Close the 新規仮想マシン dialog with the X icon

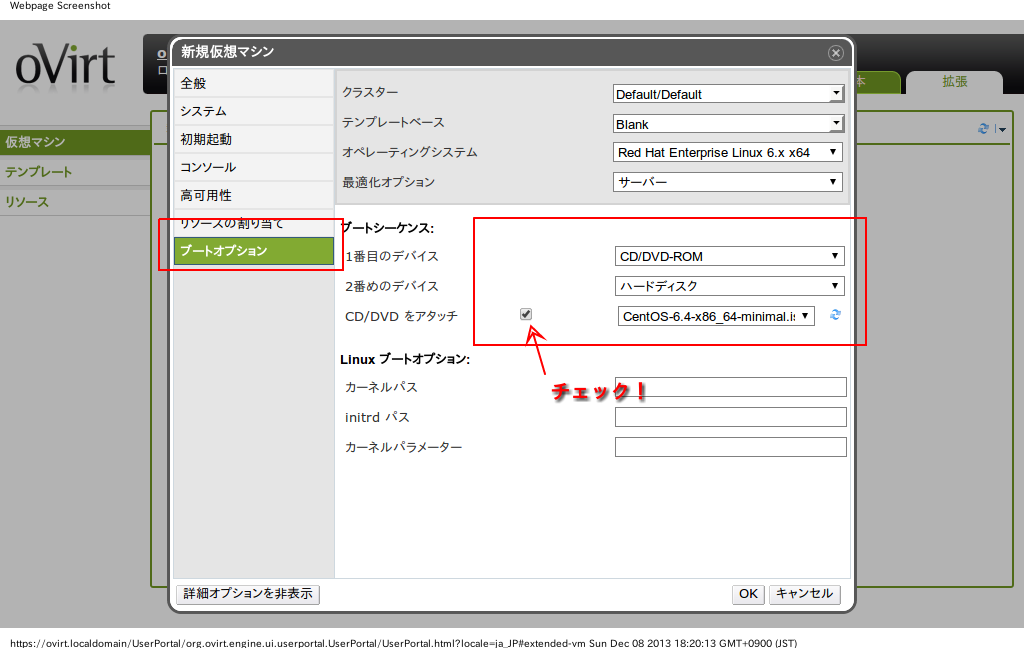835,53
